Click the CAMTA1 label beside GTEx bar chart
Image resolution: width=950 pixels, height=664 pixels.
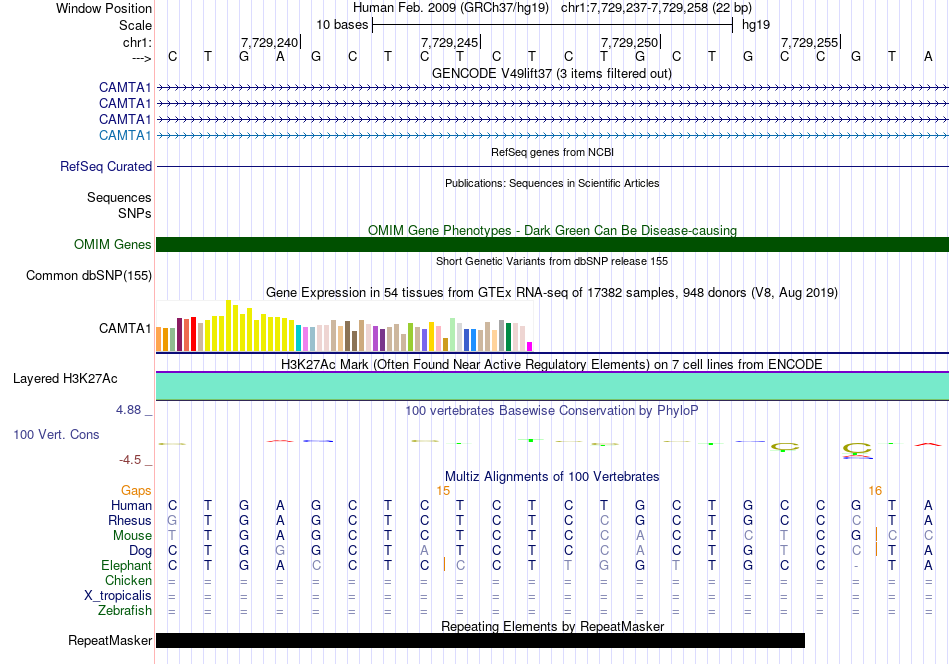point(125,328)
